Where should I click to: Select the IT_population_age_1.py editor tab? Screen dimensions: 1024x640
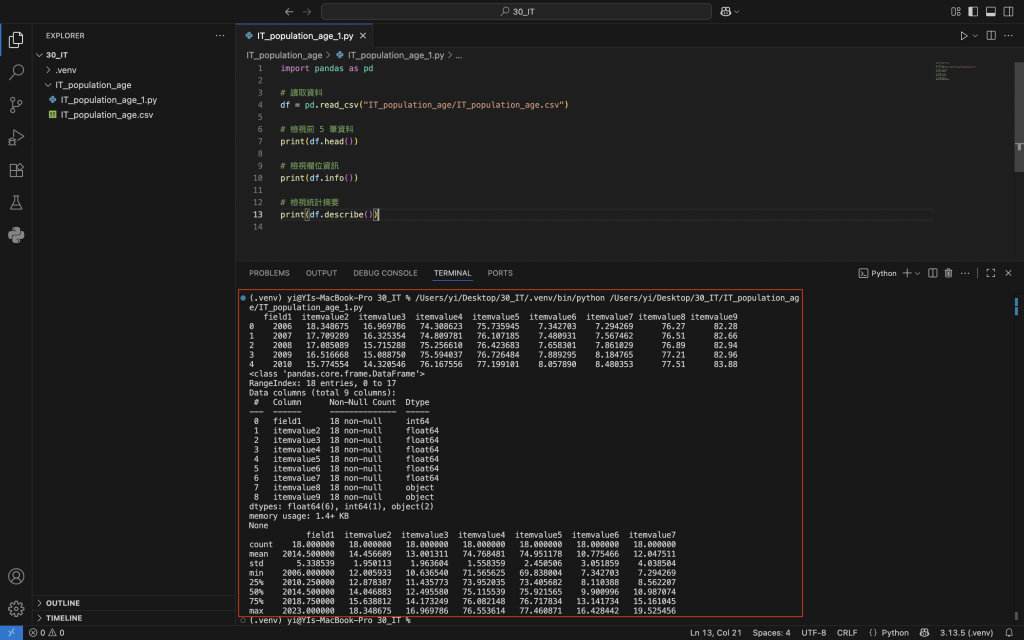(304, 36)
